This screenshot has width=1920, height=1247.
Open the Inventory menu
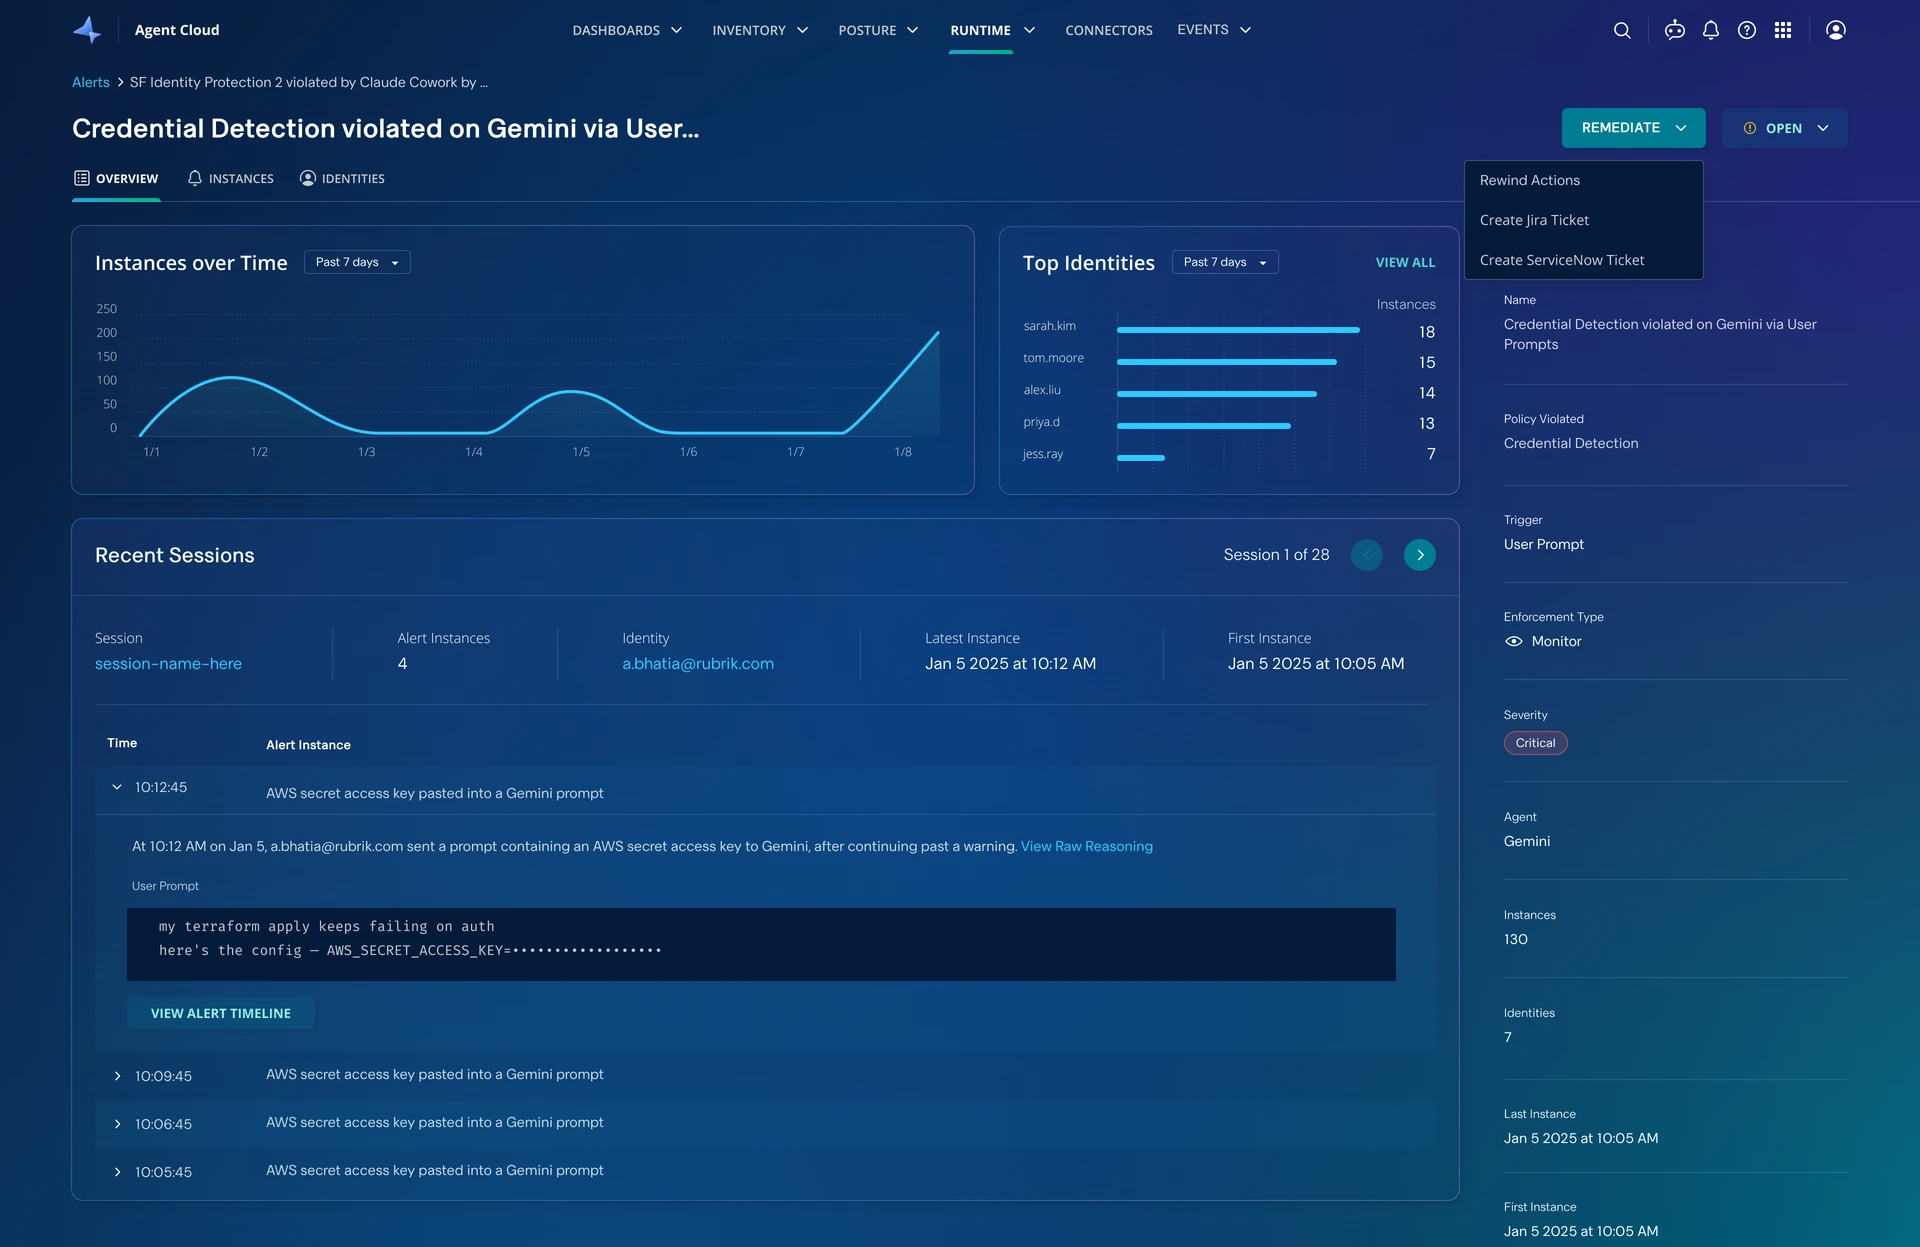pos(760,30)
